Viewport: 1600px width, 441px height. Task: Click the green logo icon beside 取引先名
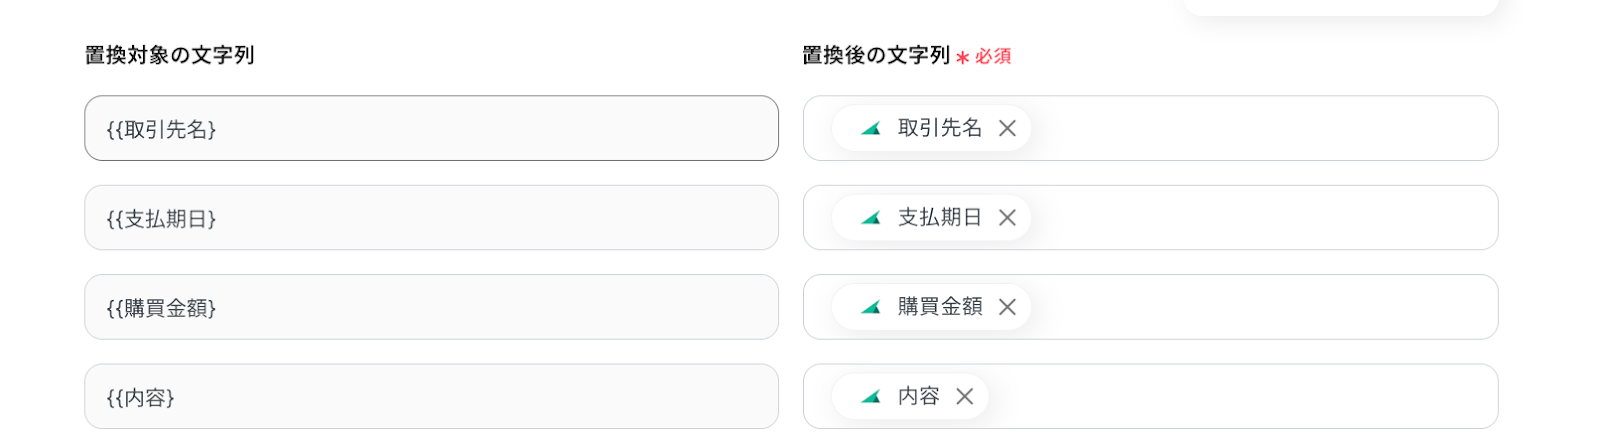871,128
